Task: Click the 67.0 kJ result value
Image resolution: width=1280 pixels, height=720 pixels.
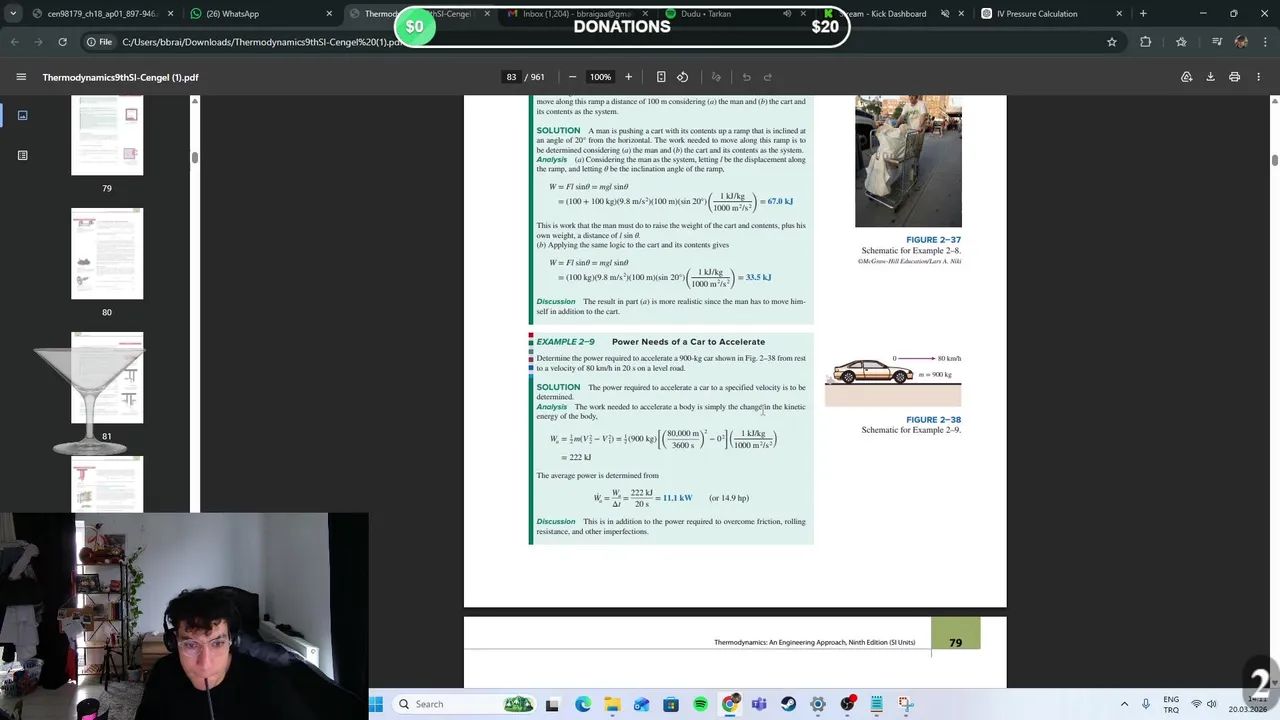Action: 780,202
